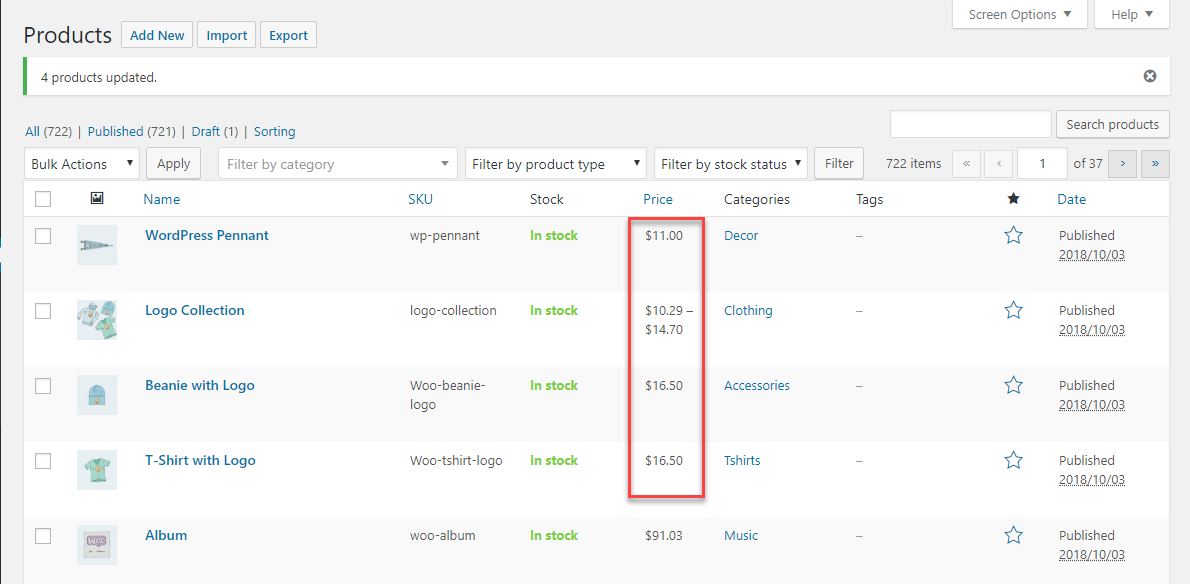Tick the T-Shirt with Logo checkbox
The height and width of the screenshot is (584, 1190).
[x=43, y=461]
